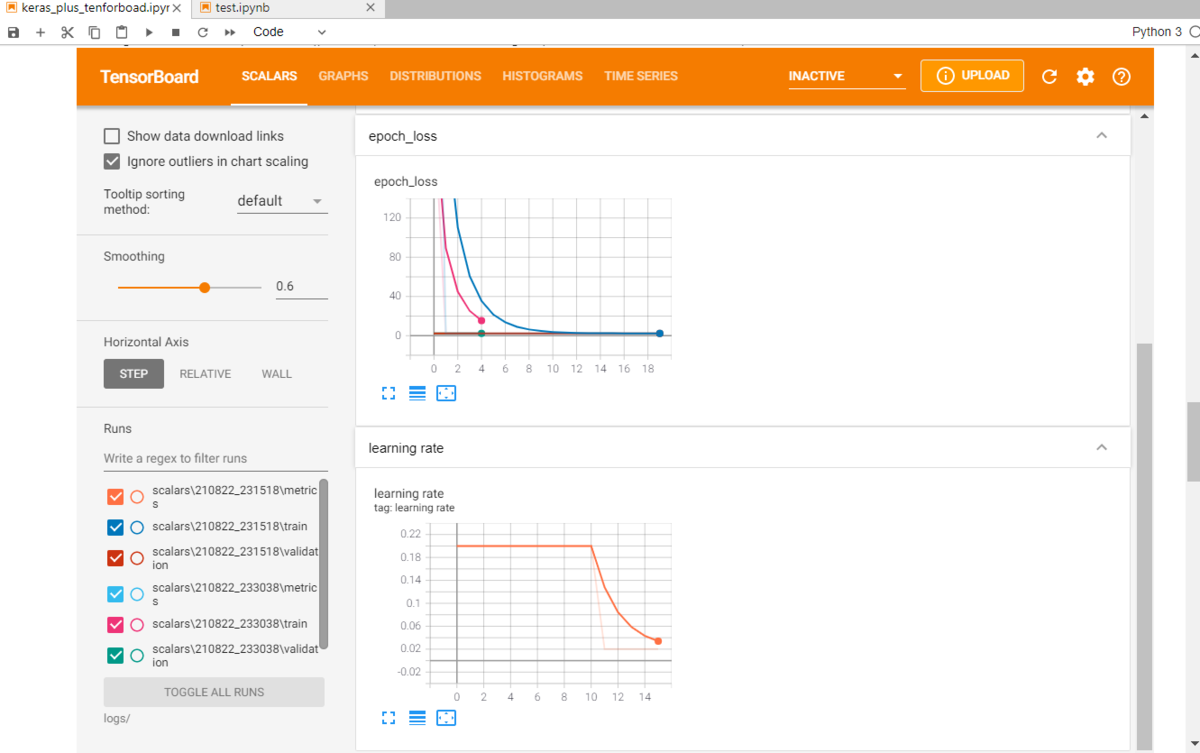
Task: Uncheck the 210822_233038\metrics run checkbox
Action: pyautogui.click(x=115, y=594)
